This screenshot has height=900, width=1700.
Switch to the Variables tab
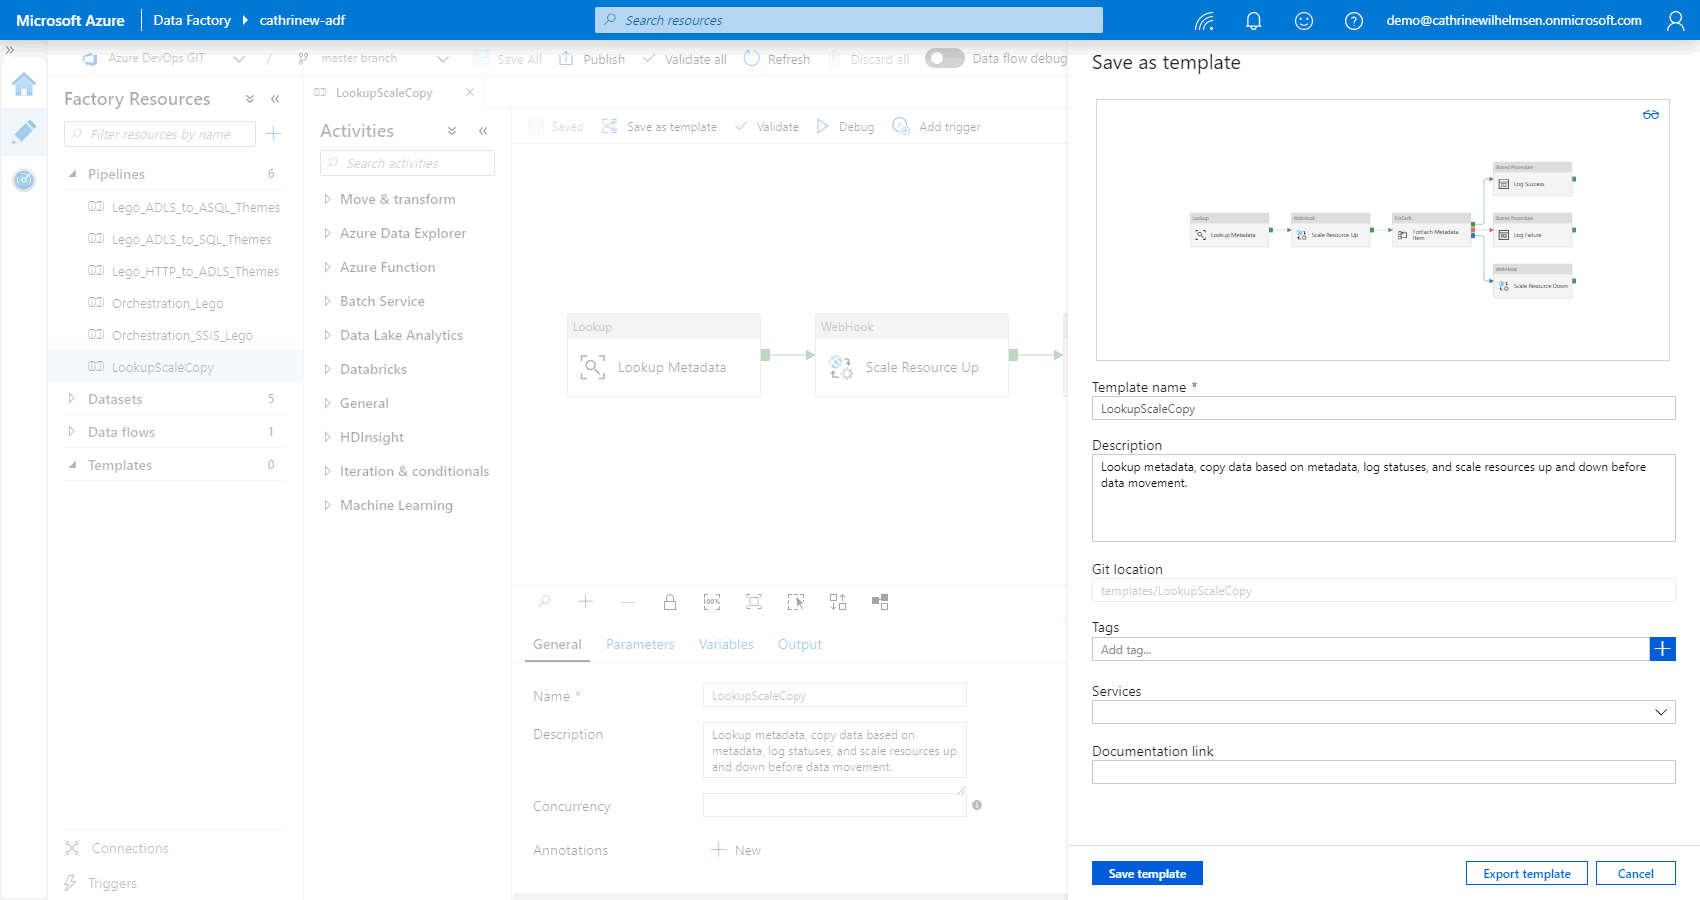click(x=726, y=645)
